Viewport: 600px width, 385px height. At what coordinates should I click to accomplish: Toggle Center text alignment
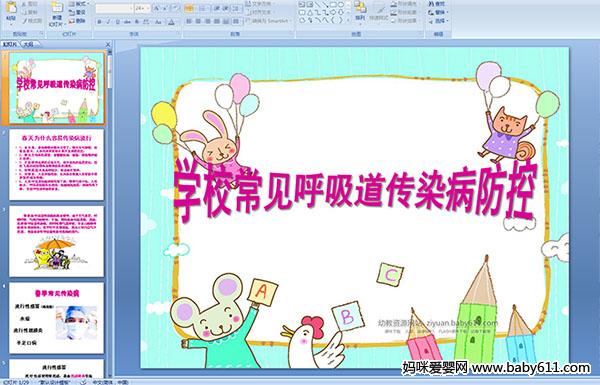click(198, 21)
